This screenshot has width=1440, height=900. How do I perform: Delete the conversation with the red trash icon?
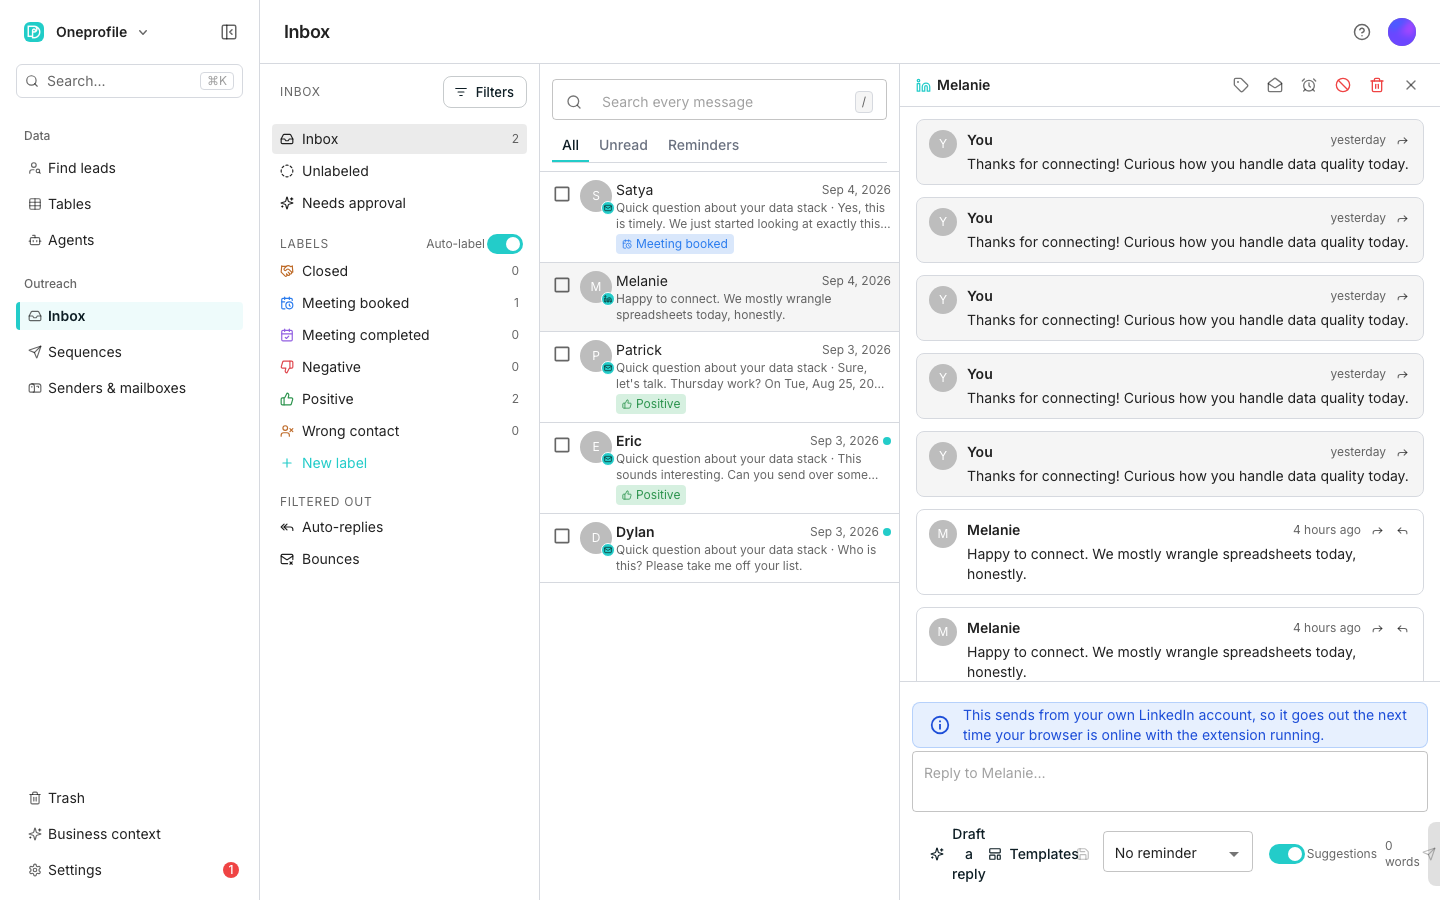click(x=1377, y=86)
